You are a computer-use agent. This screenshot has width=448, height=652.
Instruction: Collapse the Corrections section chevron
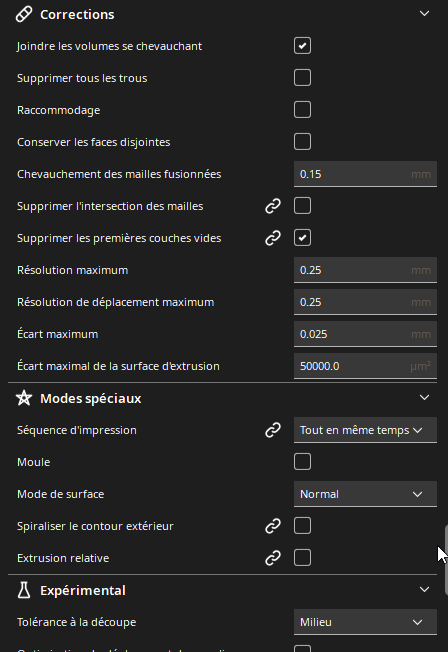(424, 14)
